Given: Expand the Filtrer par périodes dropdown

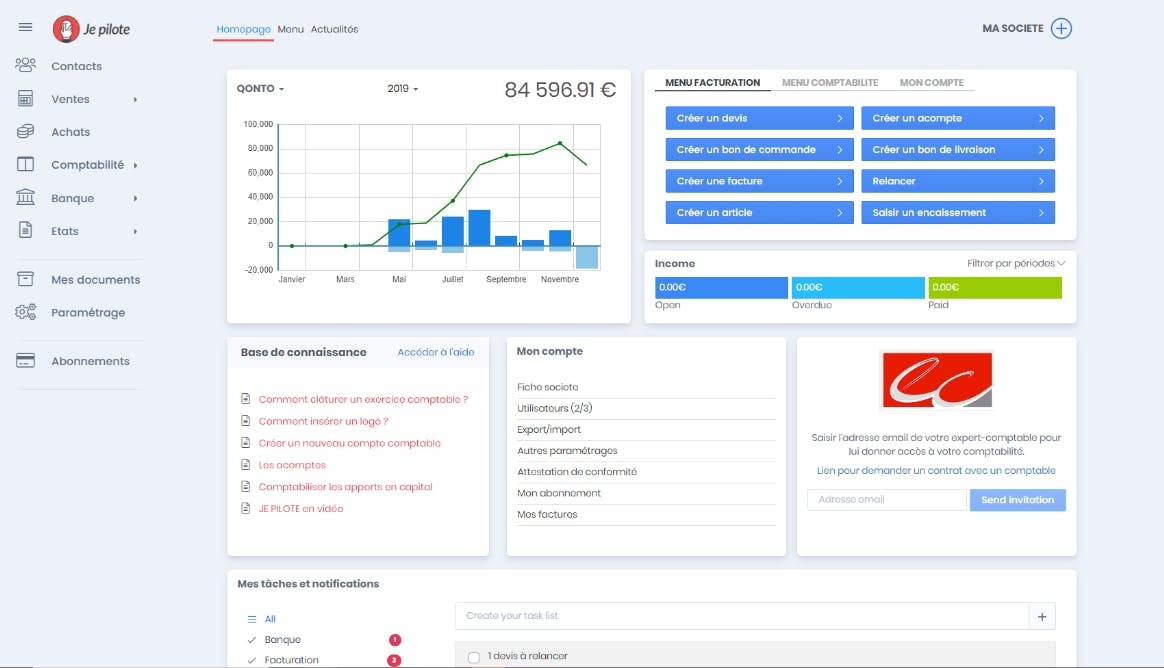Looking at the screenshot, I should (1015, 264).
